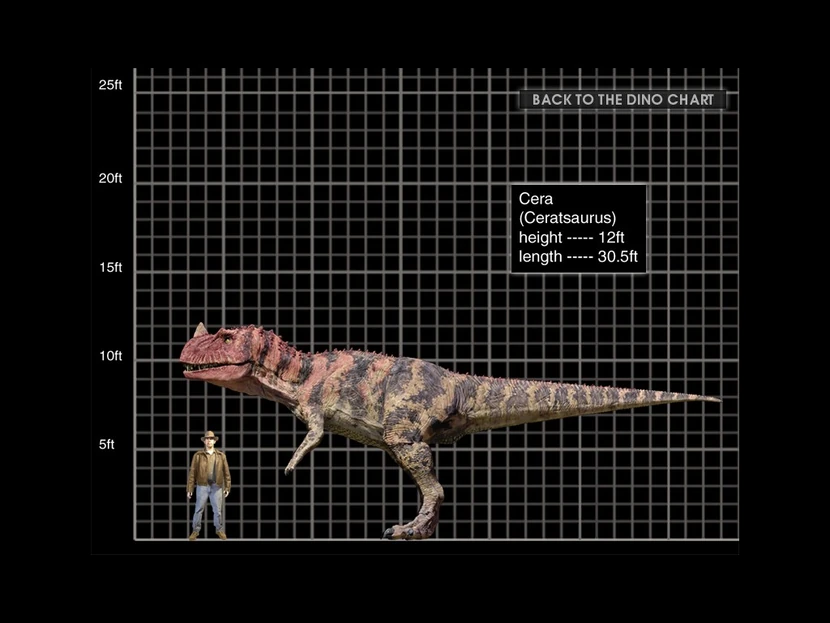Click the length 30.5ft line
The height and width of the screenshot is (623, 830).
click(x=578, y=257)
